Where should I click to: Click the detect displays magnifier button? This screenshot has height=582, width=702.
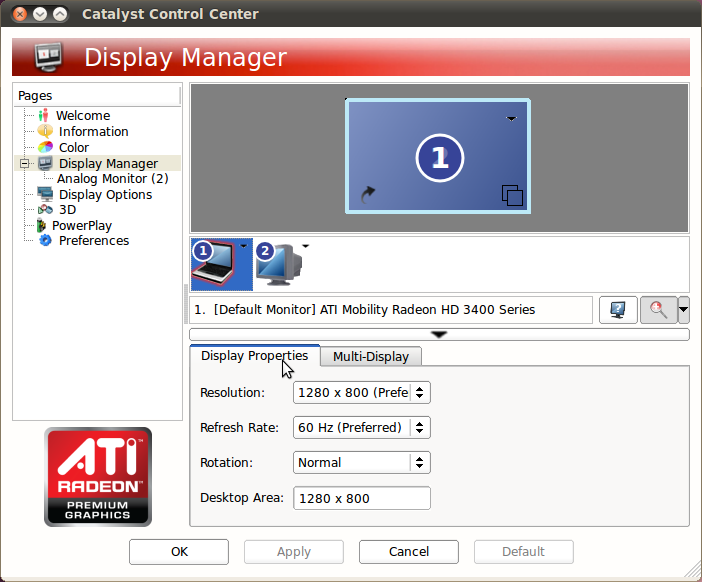(659, 309)
